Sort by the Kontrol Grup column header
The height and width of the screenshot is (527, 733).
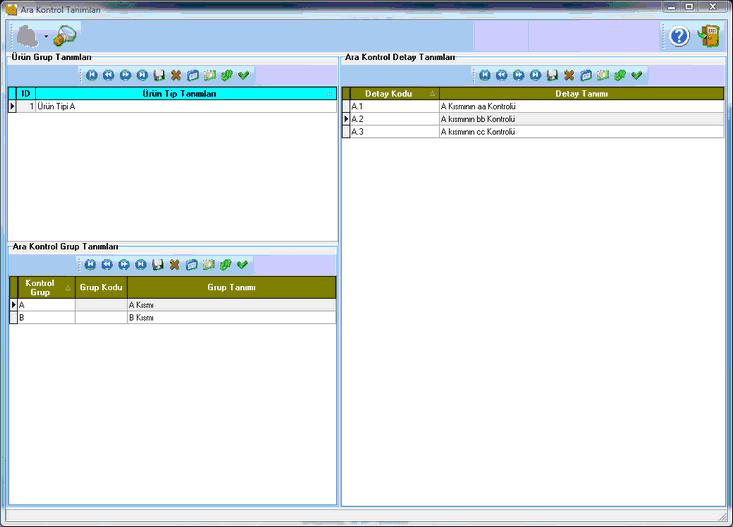pos(46,288)
